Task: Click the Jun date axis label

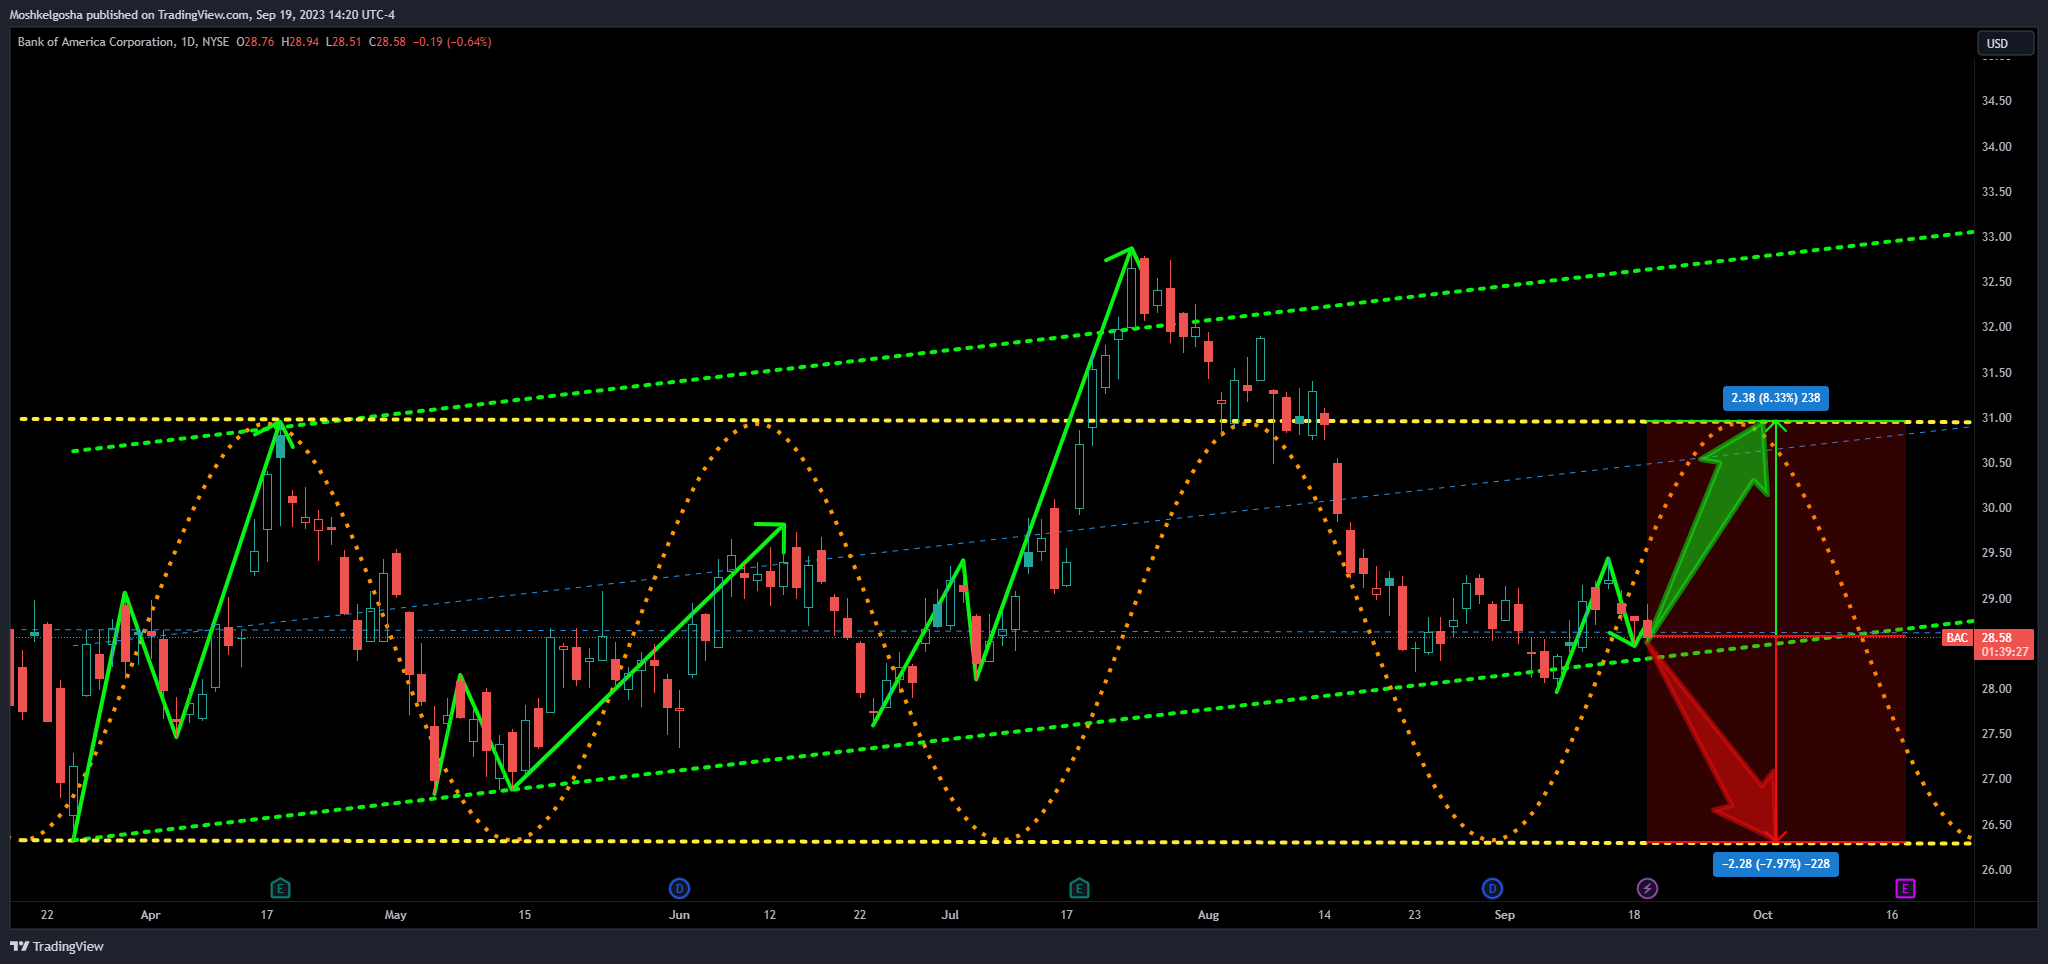Action: [x=679, y=915]
